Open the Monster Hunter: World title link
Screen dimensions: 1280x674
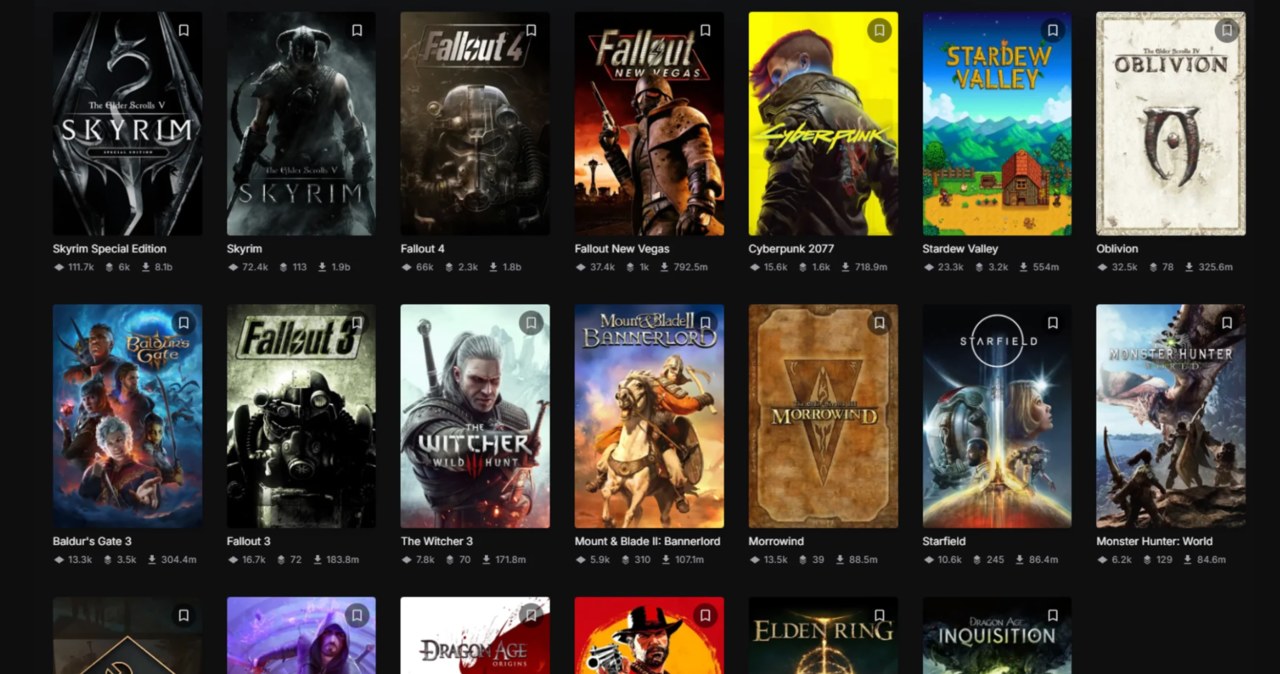point(1155,542)
